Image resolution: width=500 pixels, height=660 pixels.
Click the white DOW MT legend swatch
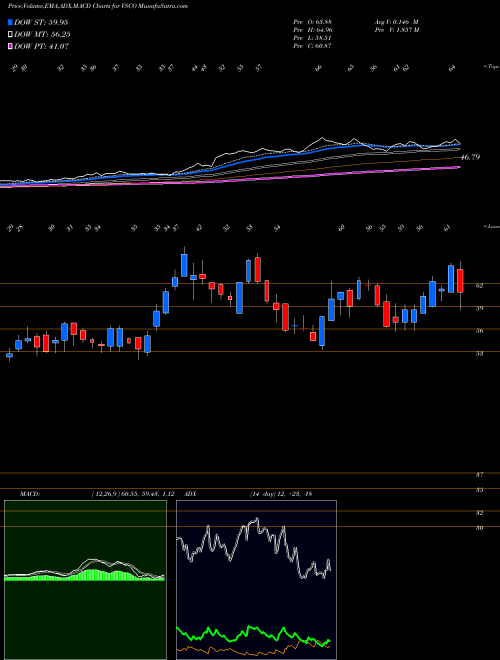[10, 35]
